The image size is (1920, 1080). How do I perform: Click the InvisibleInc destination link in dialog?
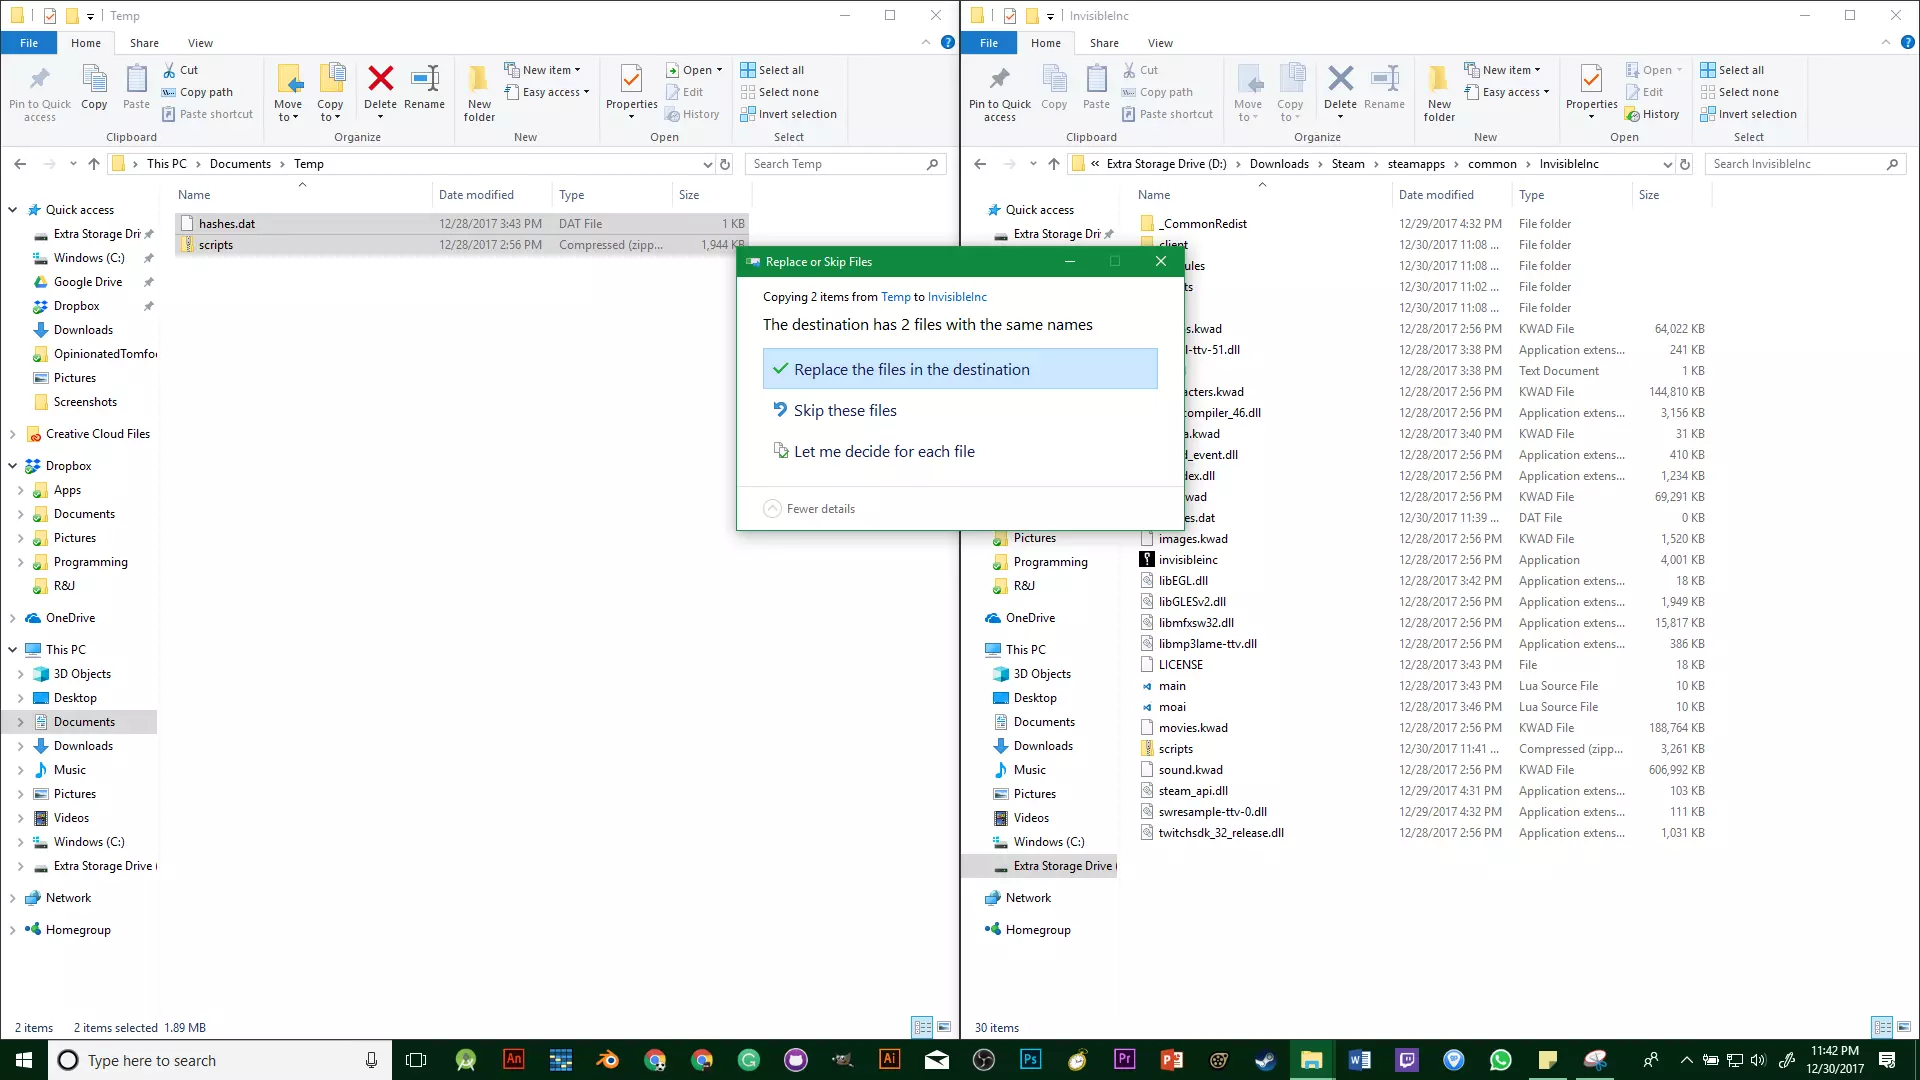click(x=956, y=297)
